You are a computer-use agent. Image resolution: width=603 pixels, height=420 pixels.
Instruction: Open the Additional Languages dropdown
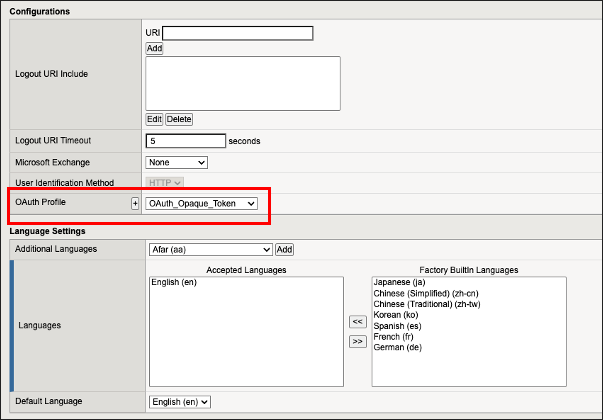click(x=208, y=249)
